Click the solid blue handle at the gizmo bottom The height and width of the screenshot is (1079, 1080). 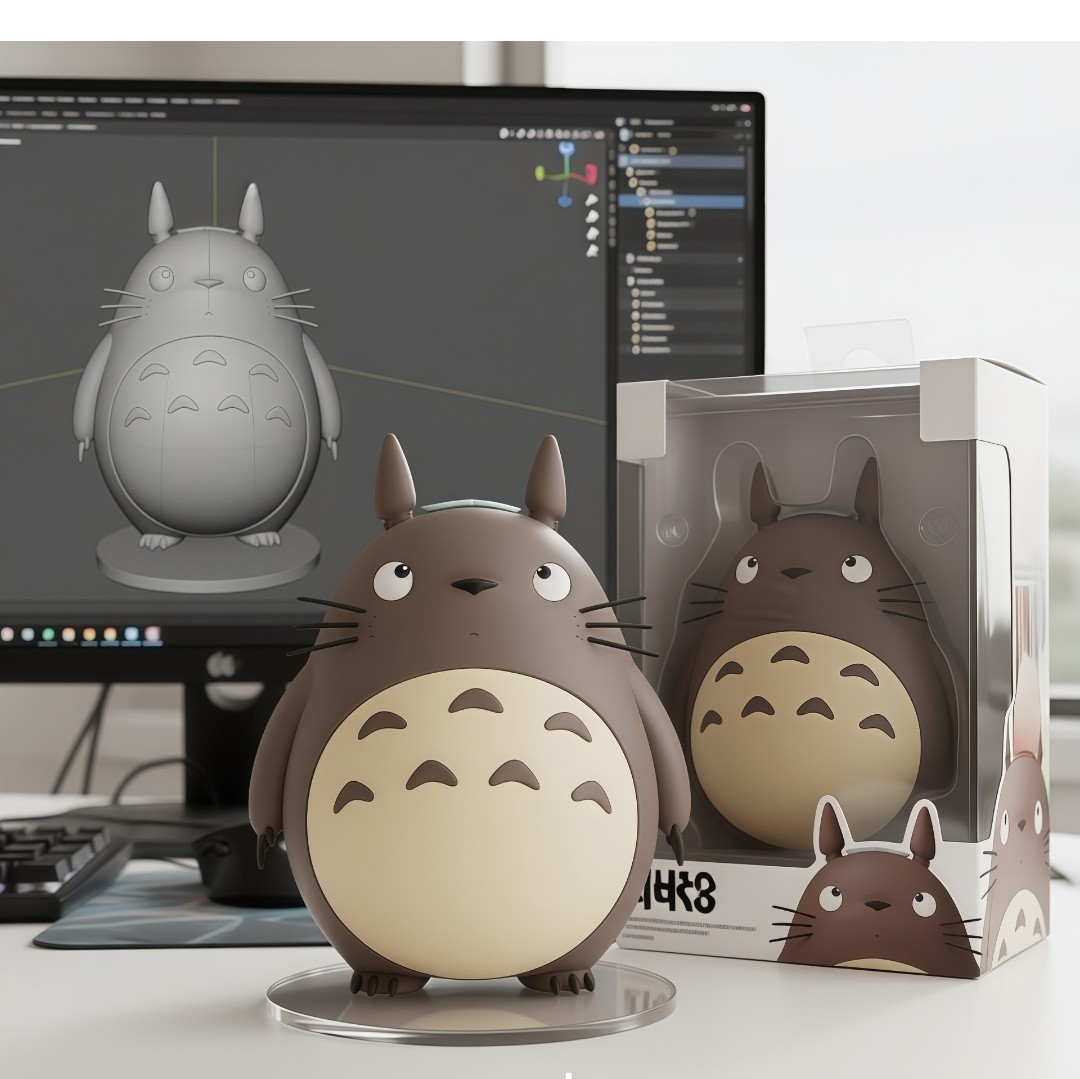pos(565,201)
